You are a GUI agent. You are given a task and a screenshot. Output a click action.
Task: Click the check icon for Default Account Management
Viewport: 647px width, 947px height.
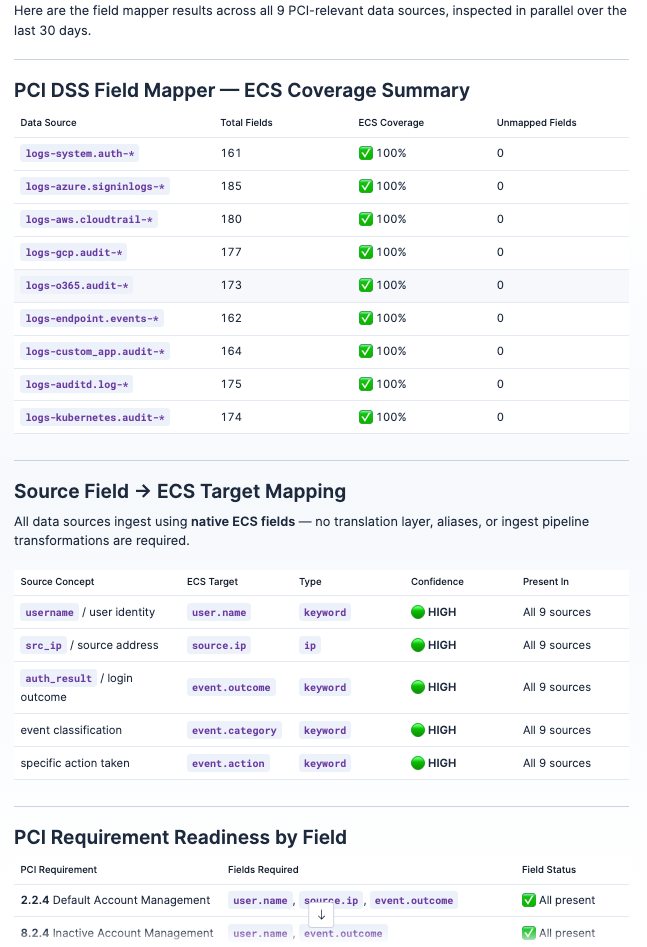529,900
